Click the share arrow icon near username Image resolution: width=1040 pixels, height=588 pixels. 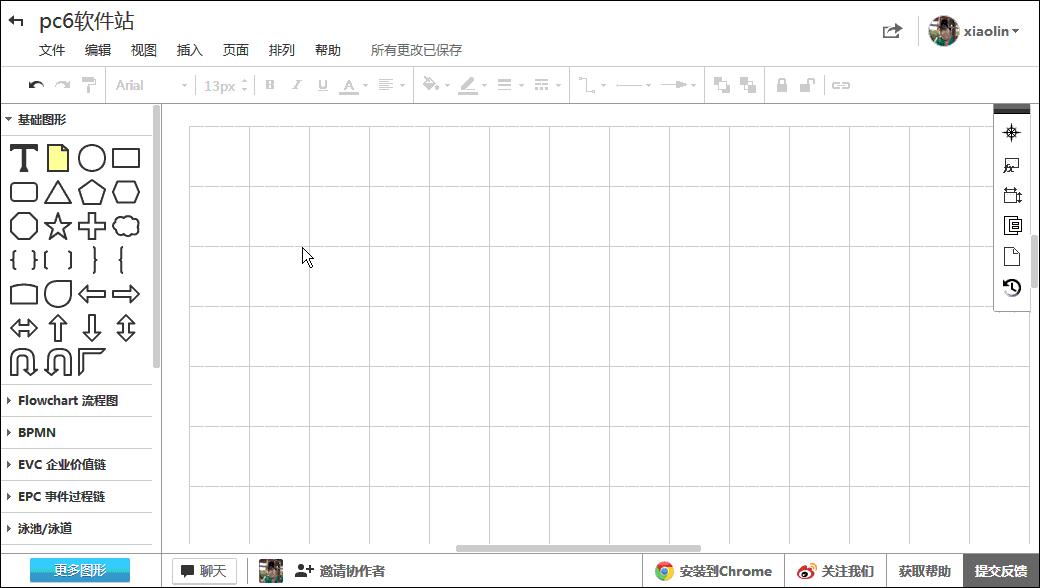pos(893,31)
